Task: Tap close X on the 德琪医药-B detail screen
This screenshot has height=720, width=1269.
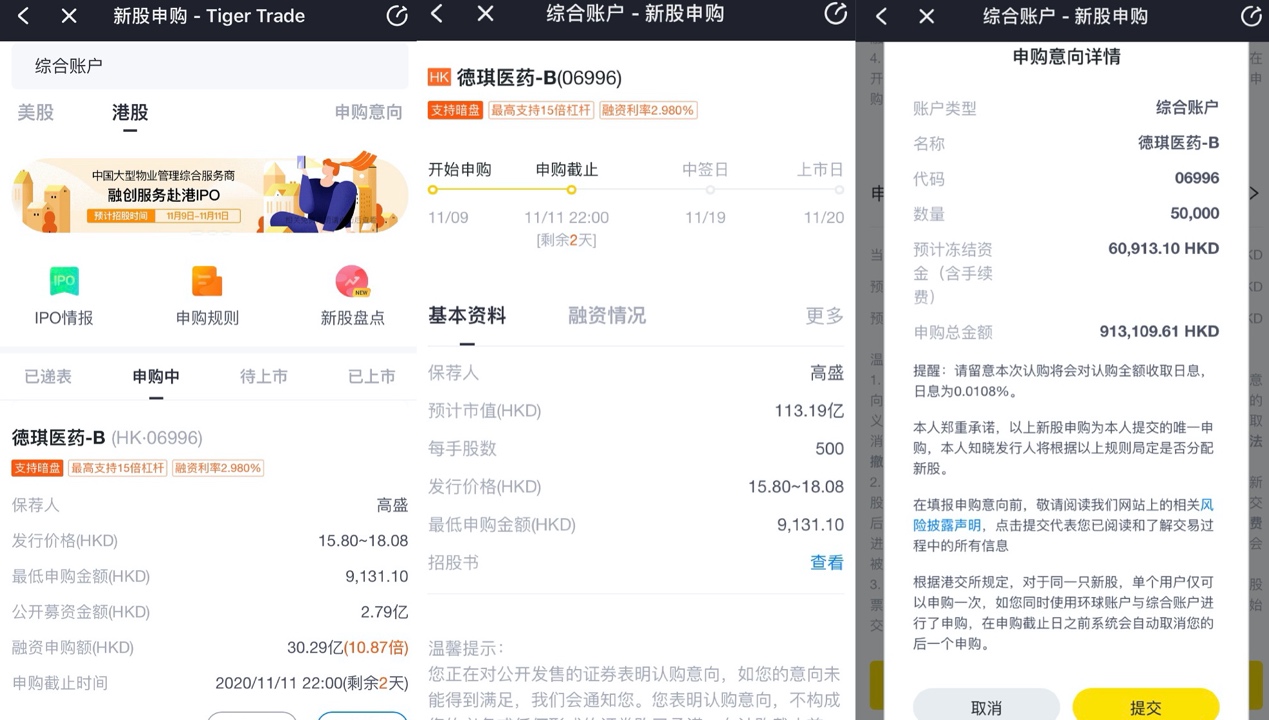Action: coord(485,13)
